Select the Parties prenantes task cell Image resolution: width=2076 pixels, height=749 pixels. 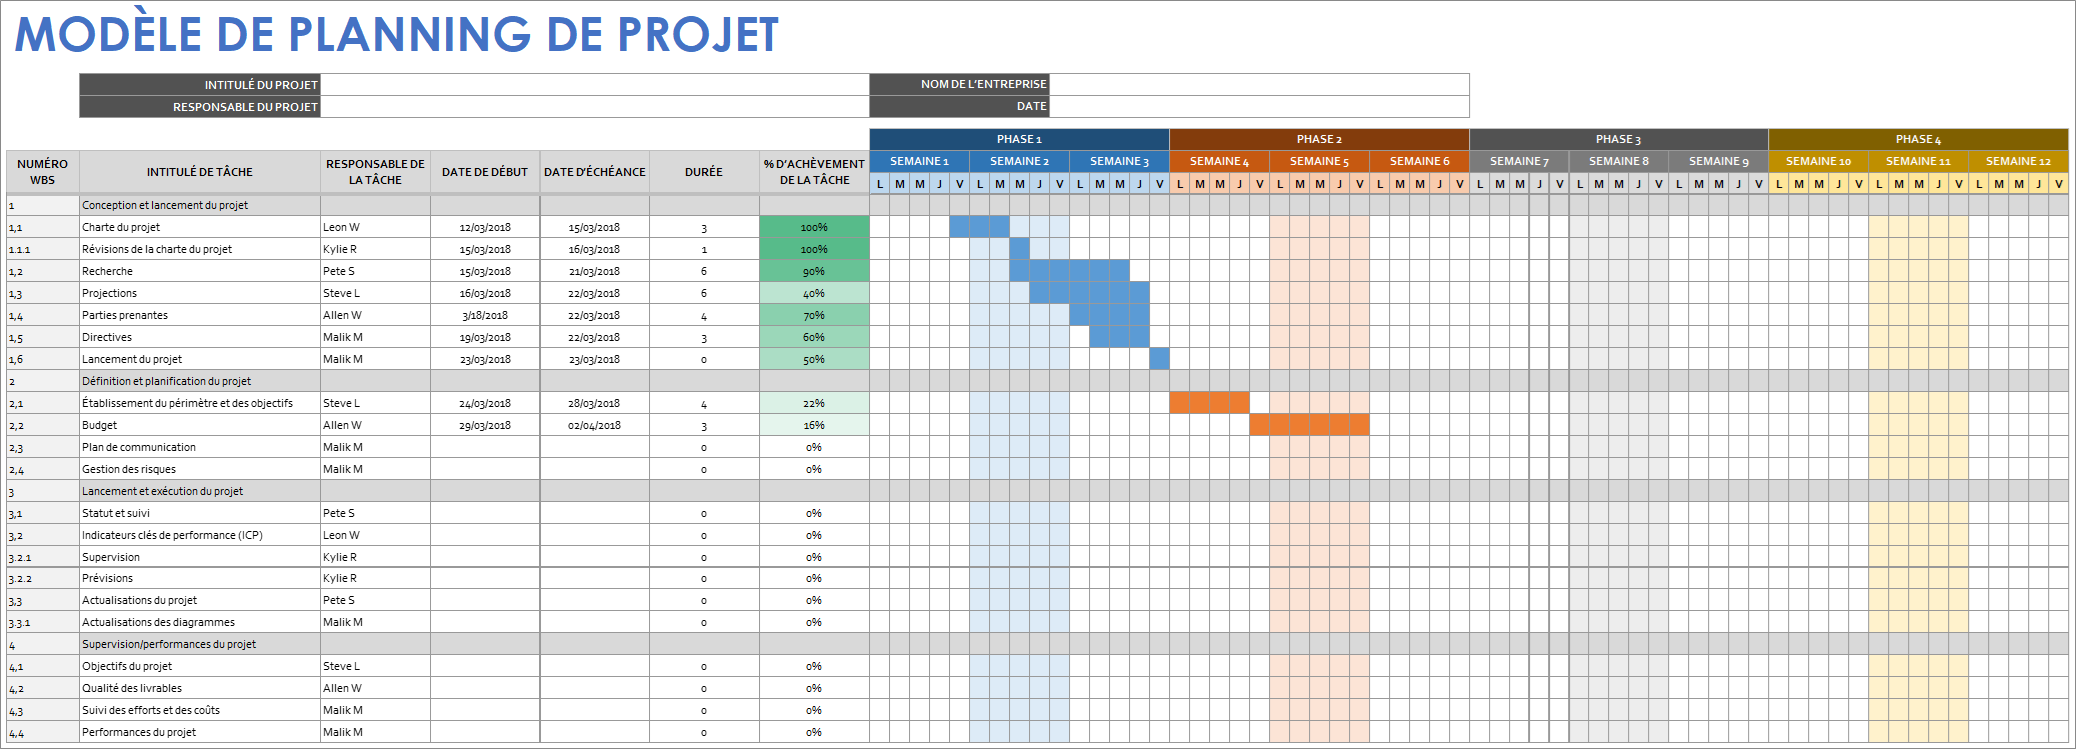[x=200, y=315]
